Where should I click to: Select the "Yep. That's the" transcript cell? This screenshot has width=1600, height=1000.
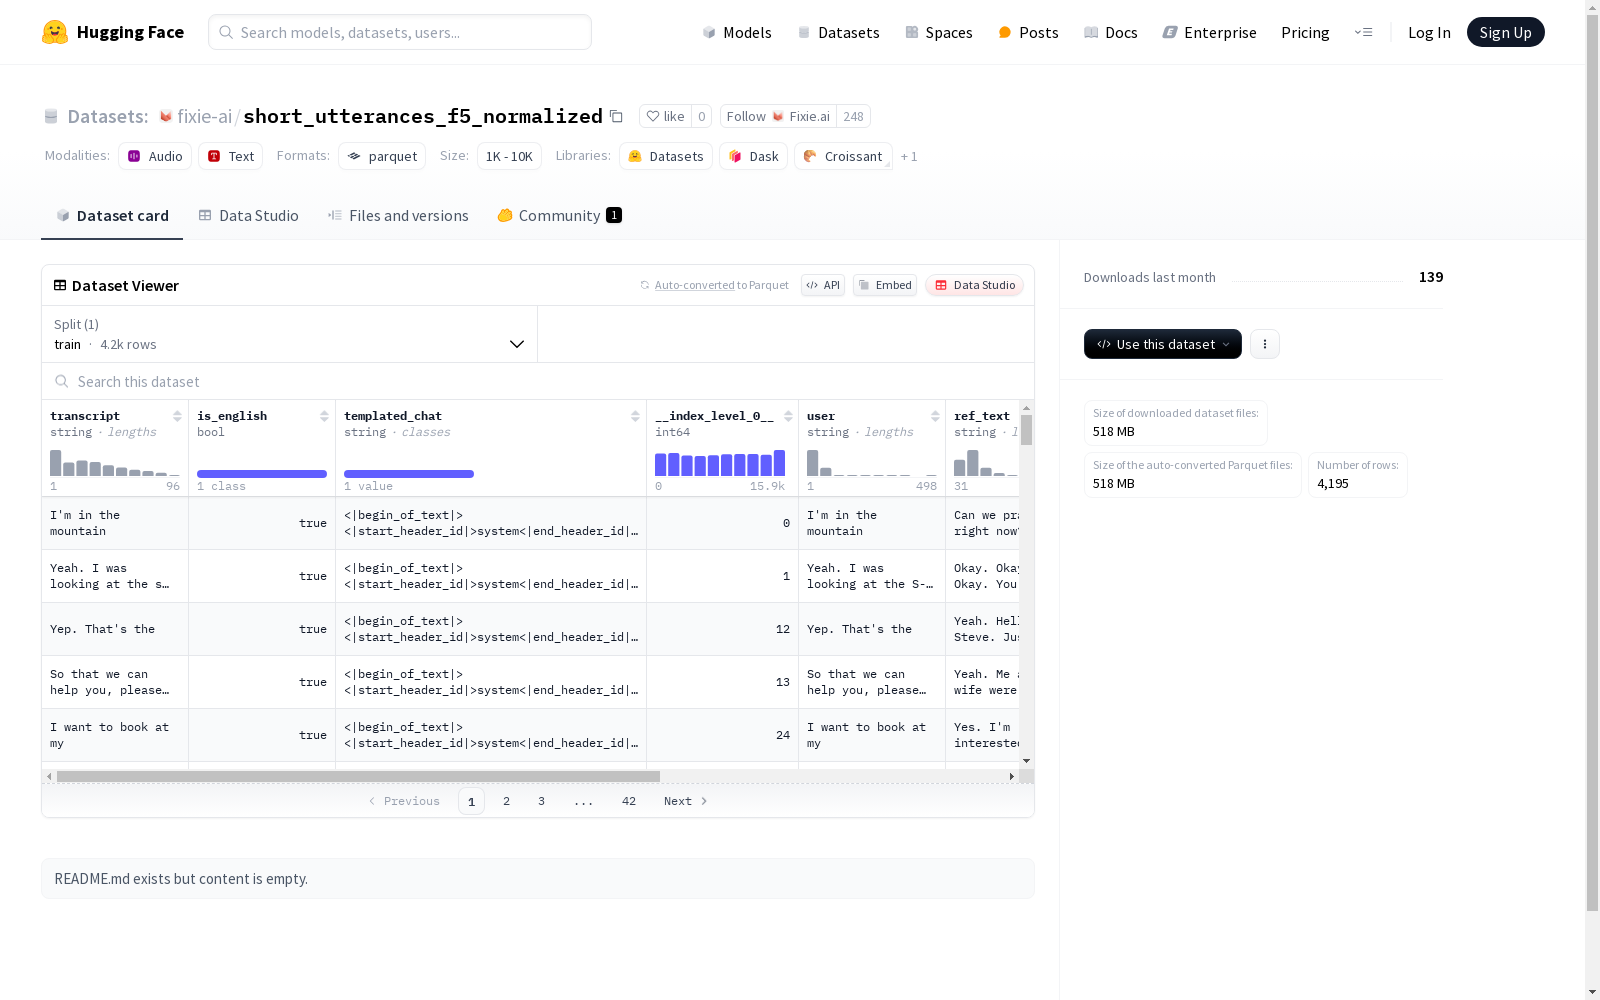pos(115,629)
